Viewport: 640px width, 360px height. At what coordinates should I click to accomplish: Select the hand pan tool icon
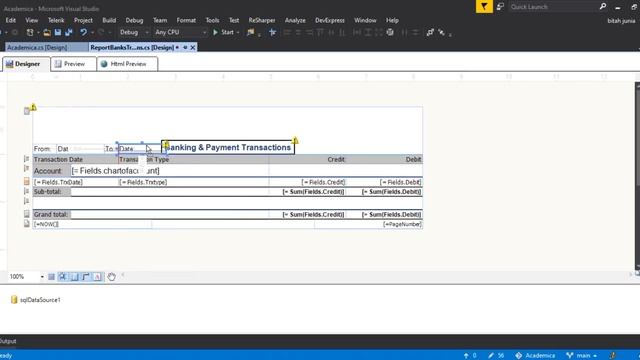click(111, 277)
